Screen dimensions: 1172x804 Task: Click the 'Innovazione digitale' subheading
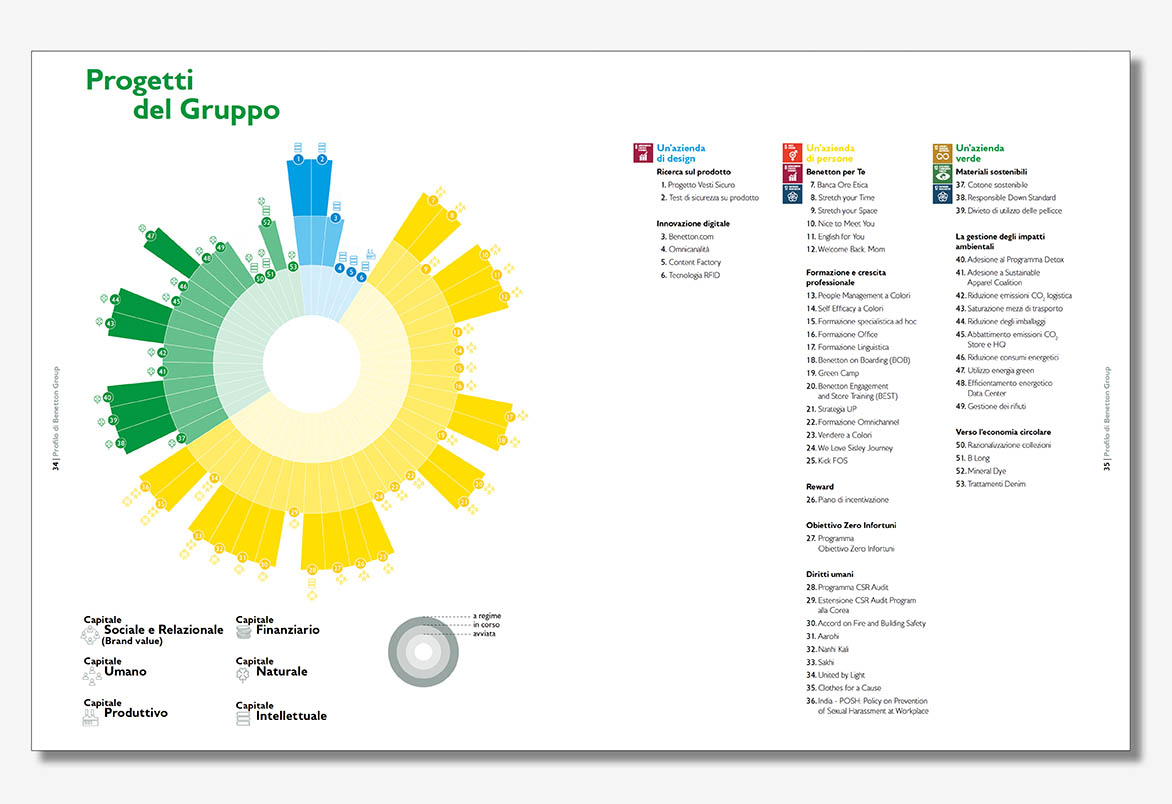click(x=693, y=223)
